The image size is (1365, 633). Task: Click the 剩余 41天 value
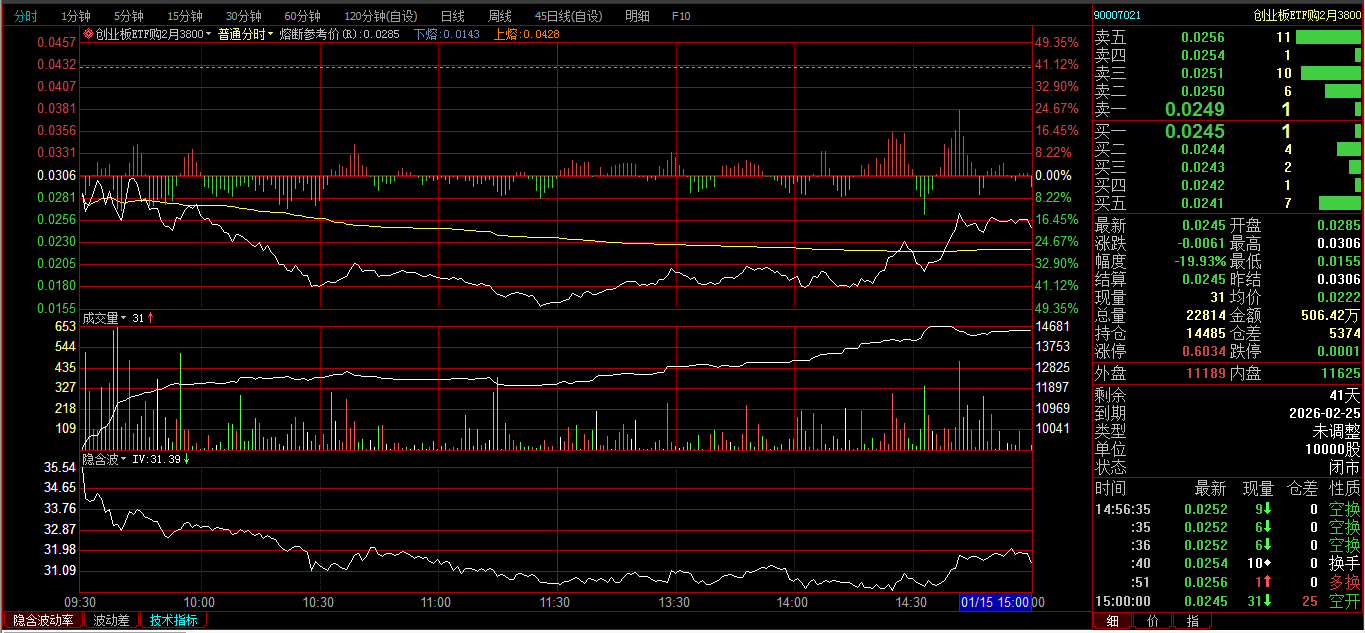(x=1344, y=395)
